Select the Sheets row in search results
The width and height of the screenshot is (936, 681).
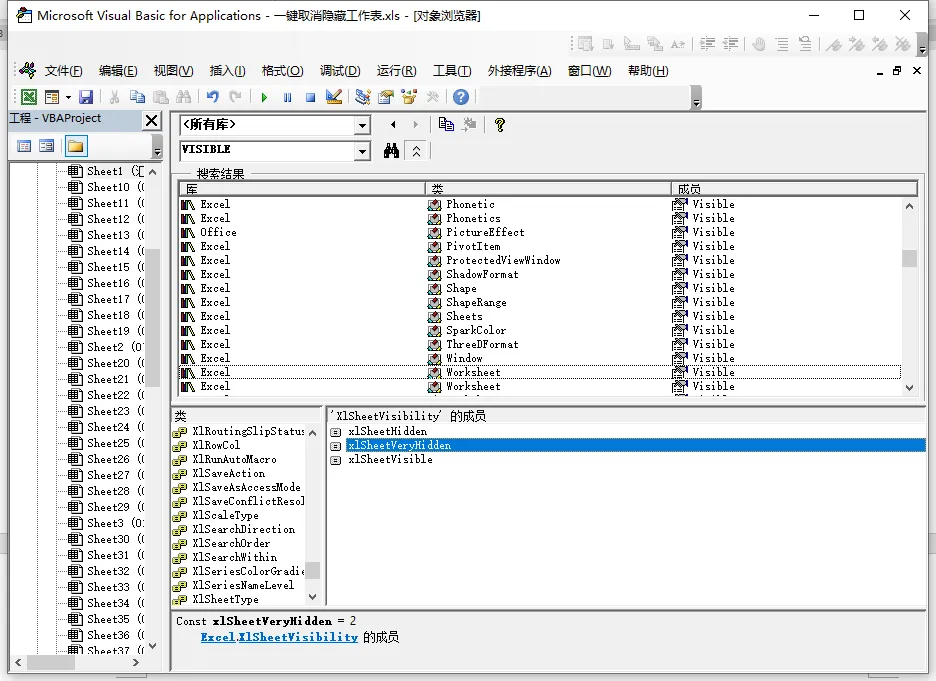(540, 316)
